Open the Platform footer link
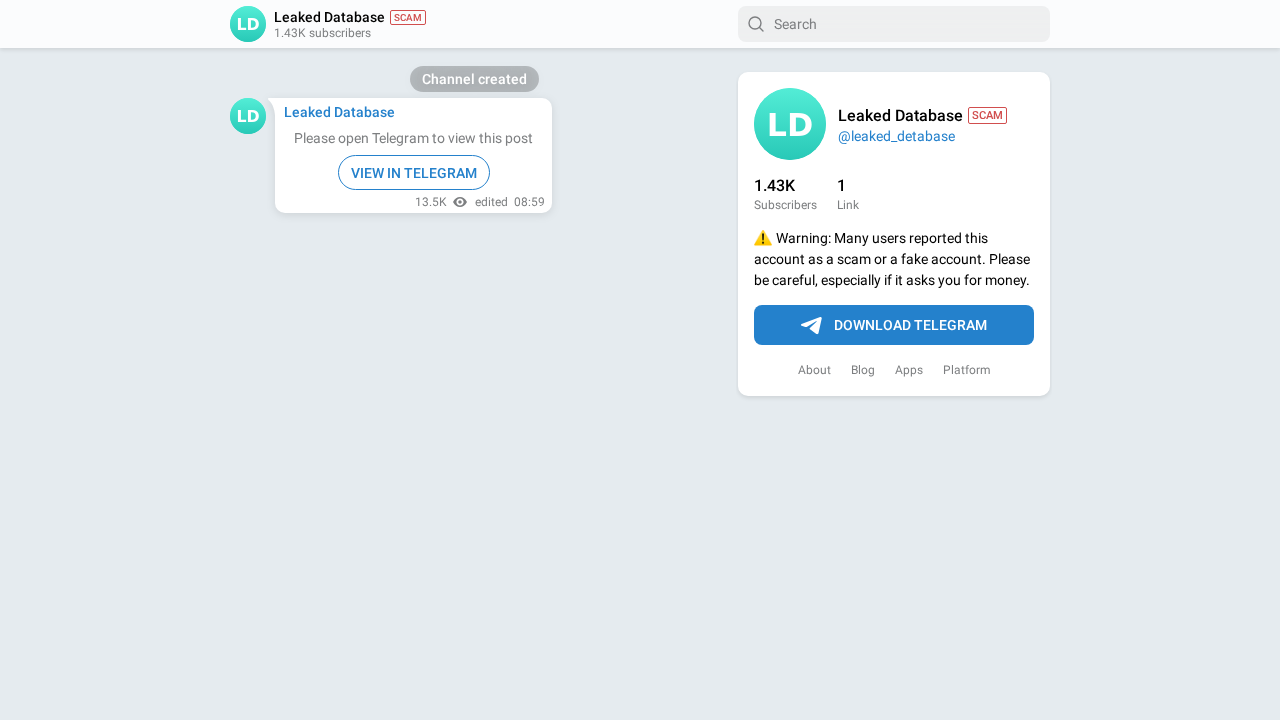The image size is (1280, 720). click(x=967, y=370)
